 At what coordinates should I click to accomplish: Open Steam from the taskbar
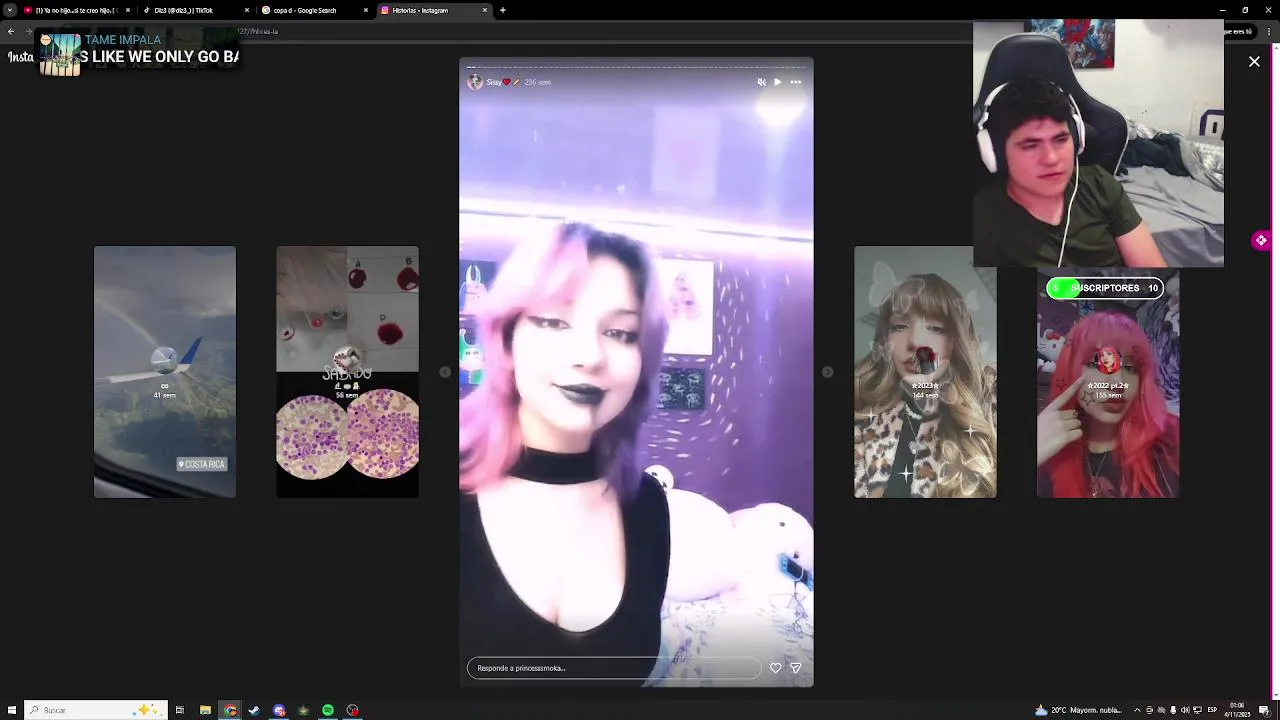click(x=254, y=710)
